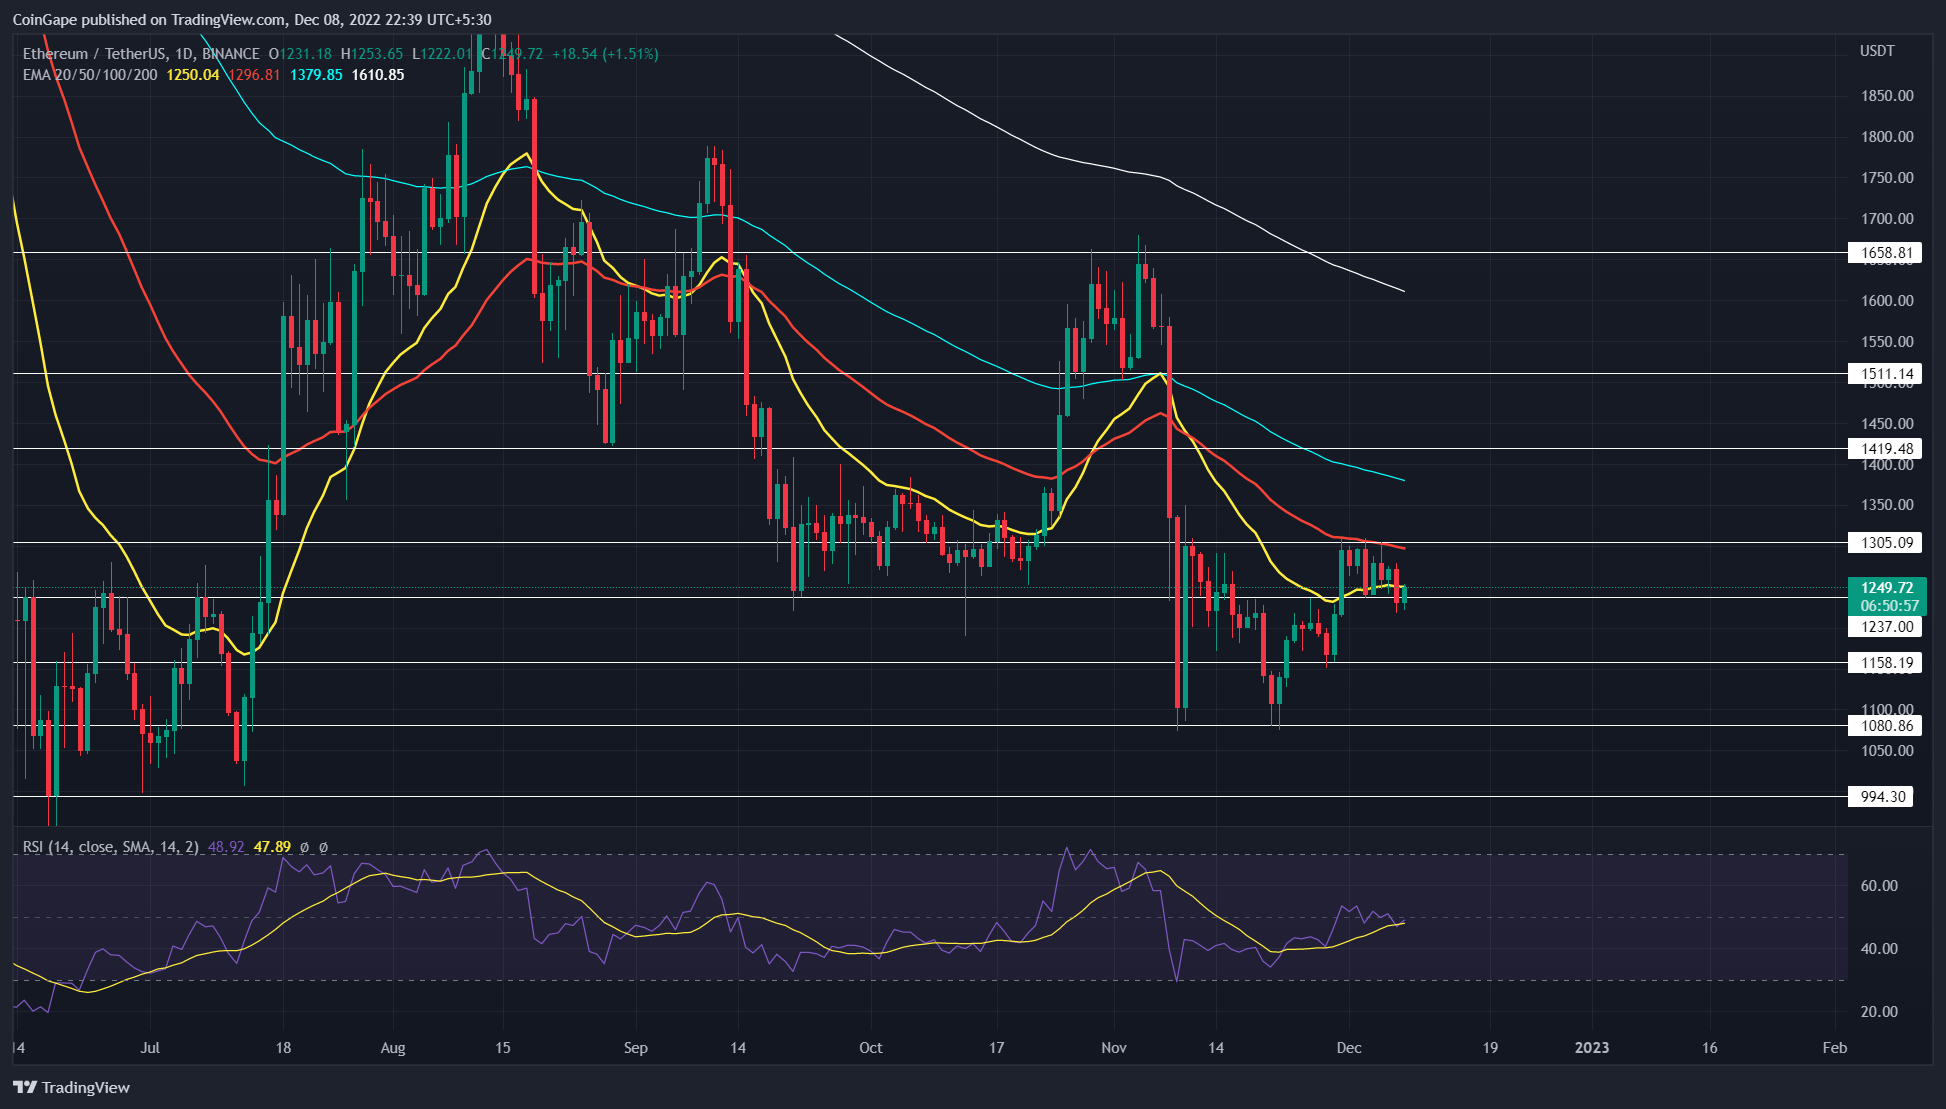Click the Nov label on time axis

point(1114,1048)
